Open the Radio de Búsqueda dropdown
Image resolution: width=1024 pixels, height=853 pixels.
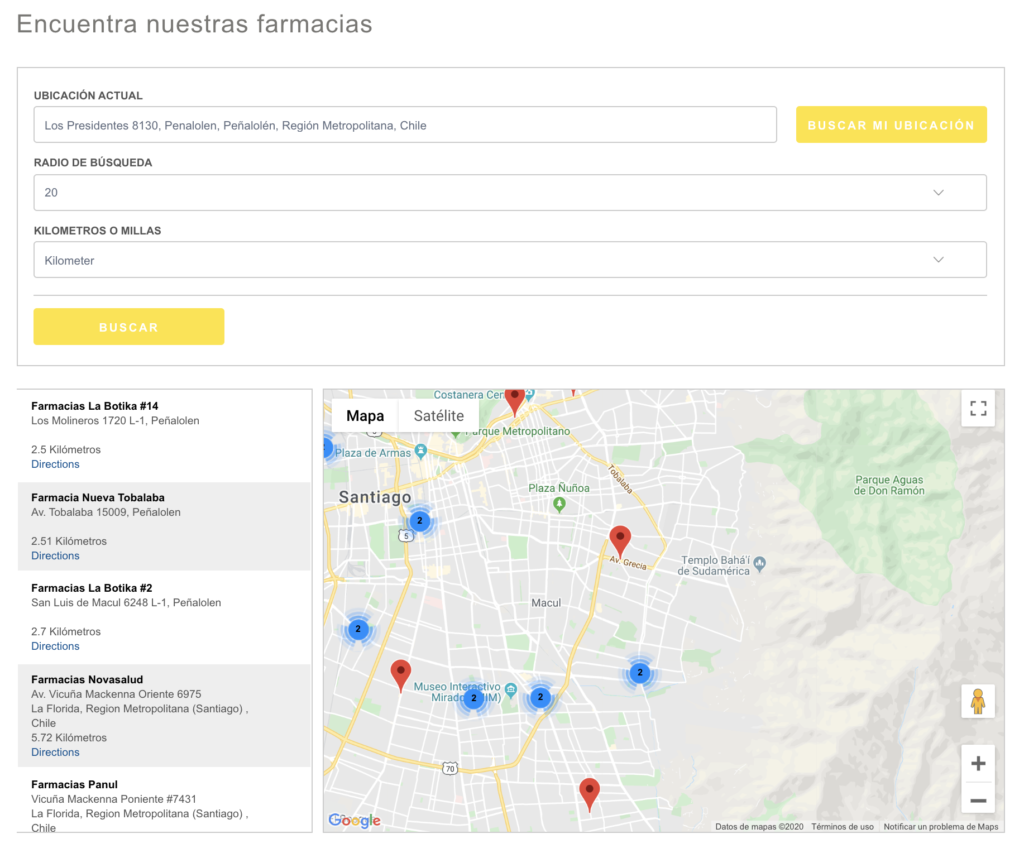click(x=510, y=193)
